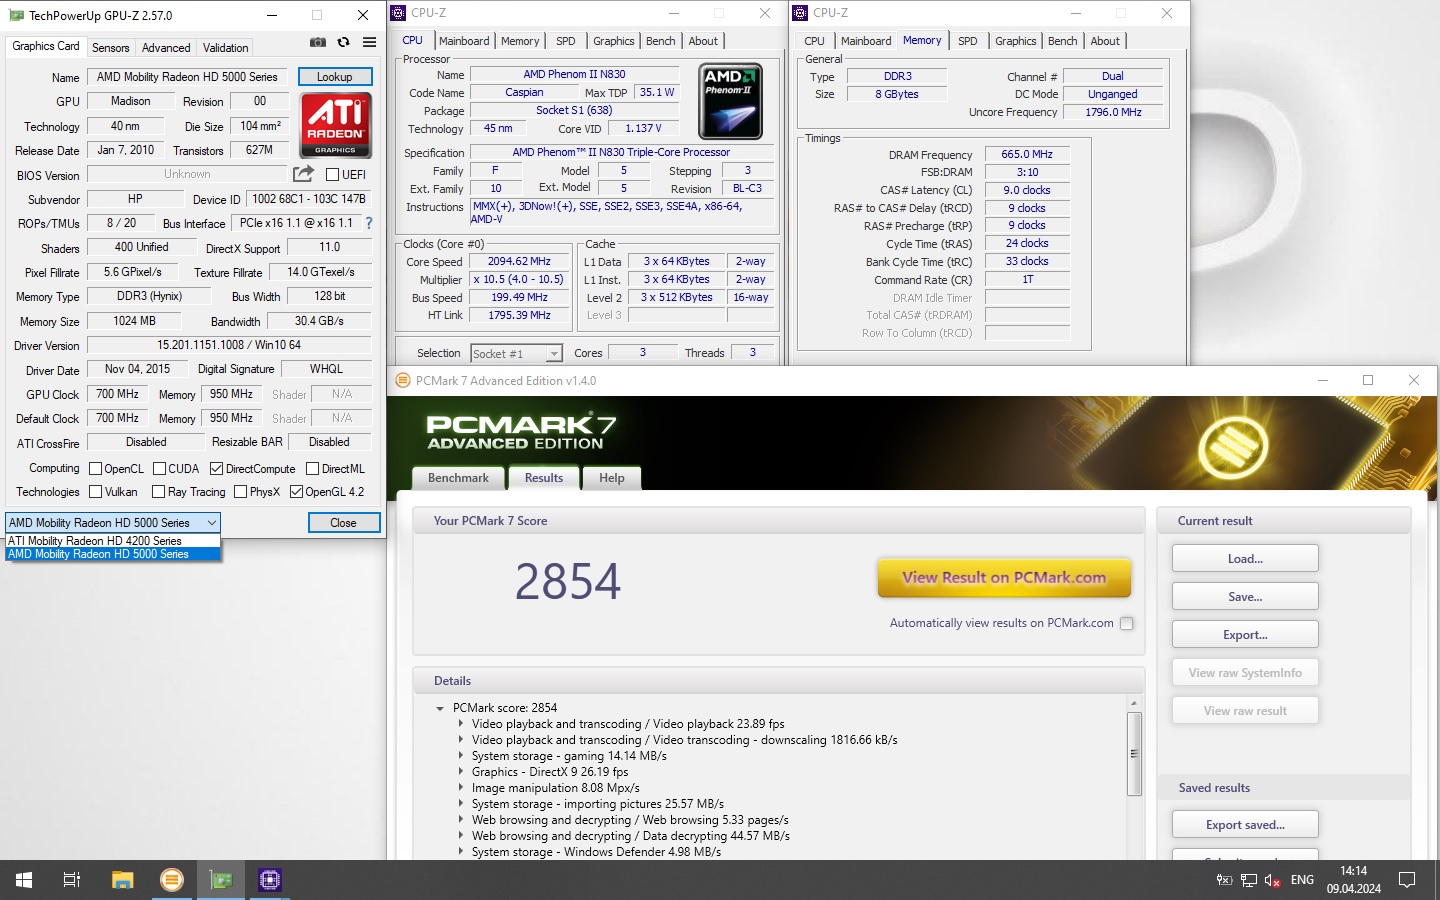Toggle the OpenCL checkbox
This screenshot has height=900, width=1440.
96,468
